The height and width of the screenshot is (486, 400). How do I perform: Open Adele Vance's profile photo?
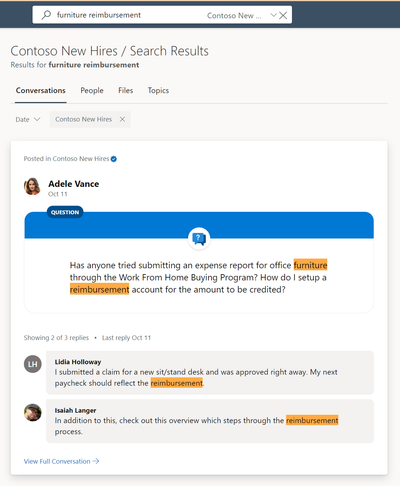coord(32,186)
